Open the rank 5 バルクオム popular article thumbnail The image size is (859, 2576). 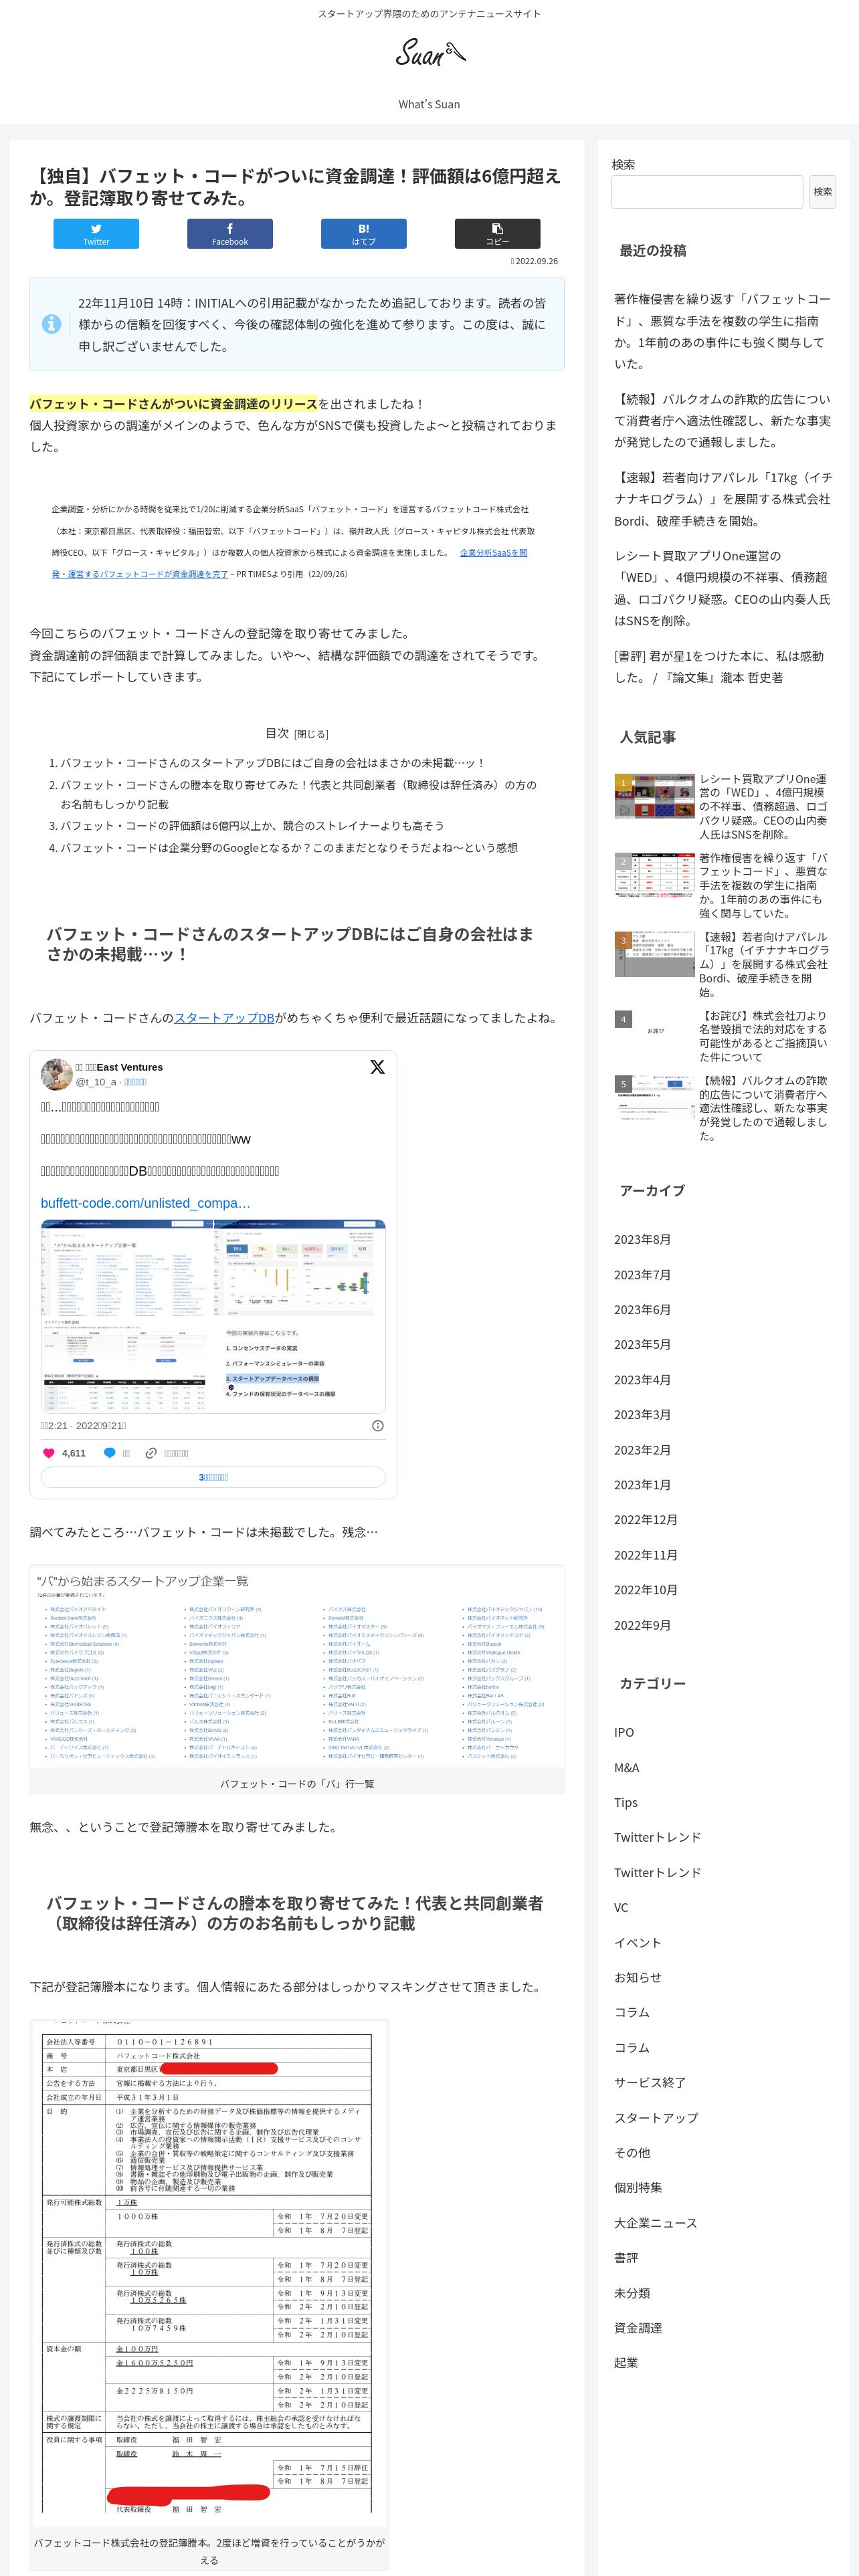tap(654, 1097)
